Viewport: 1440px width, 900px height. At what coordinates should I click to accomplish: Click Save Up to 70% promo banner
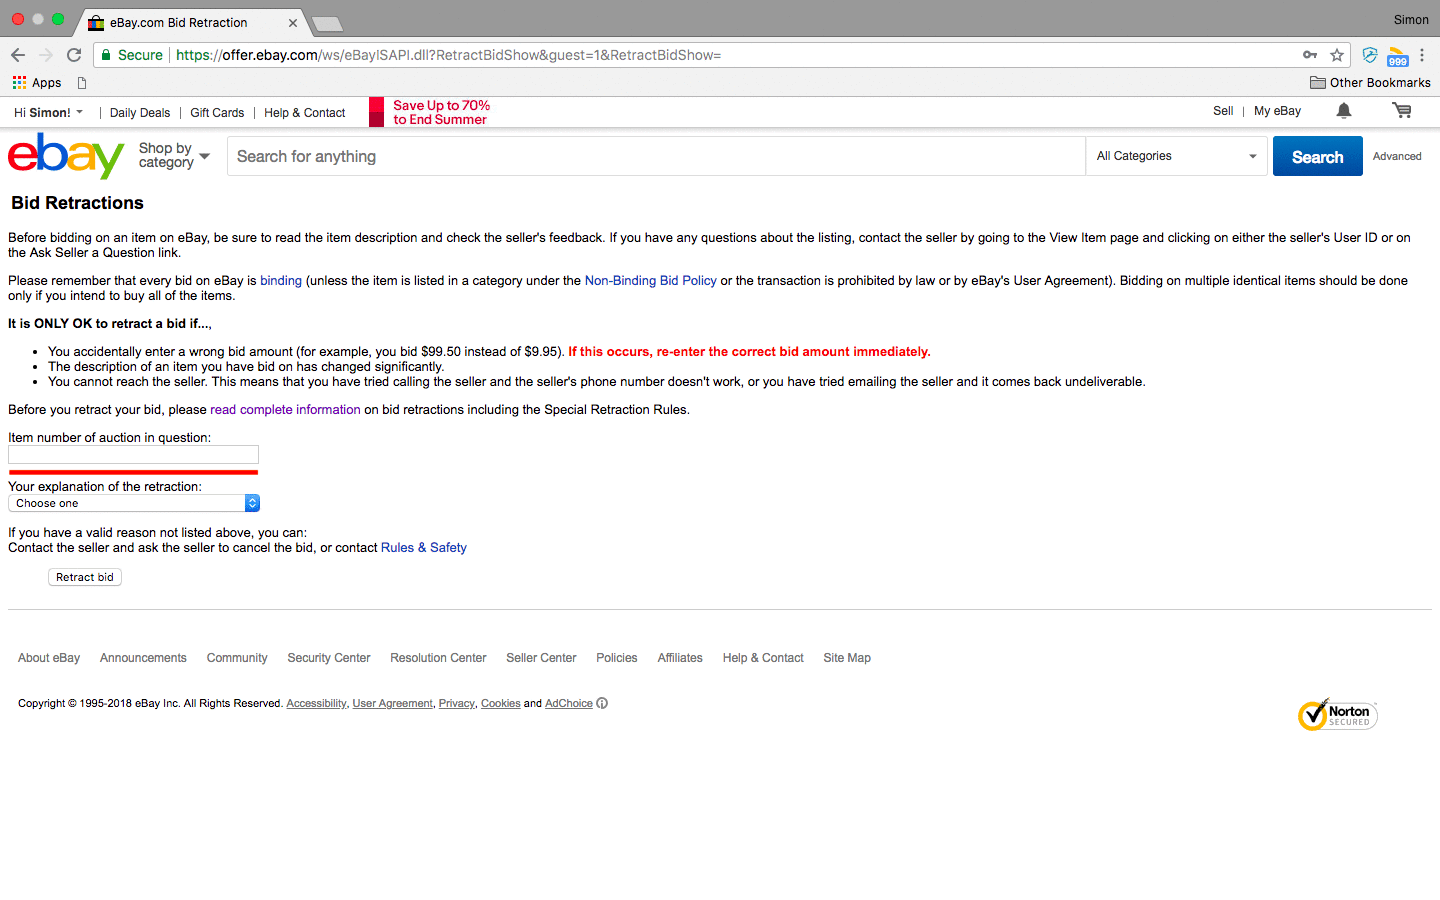point(430,112)
